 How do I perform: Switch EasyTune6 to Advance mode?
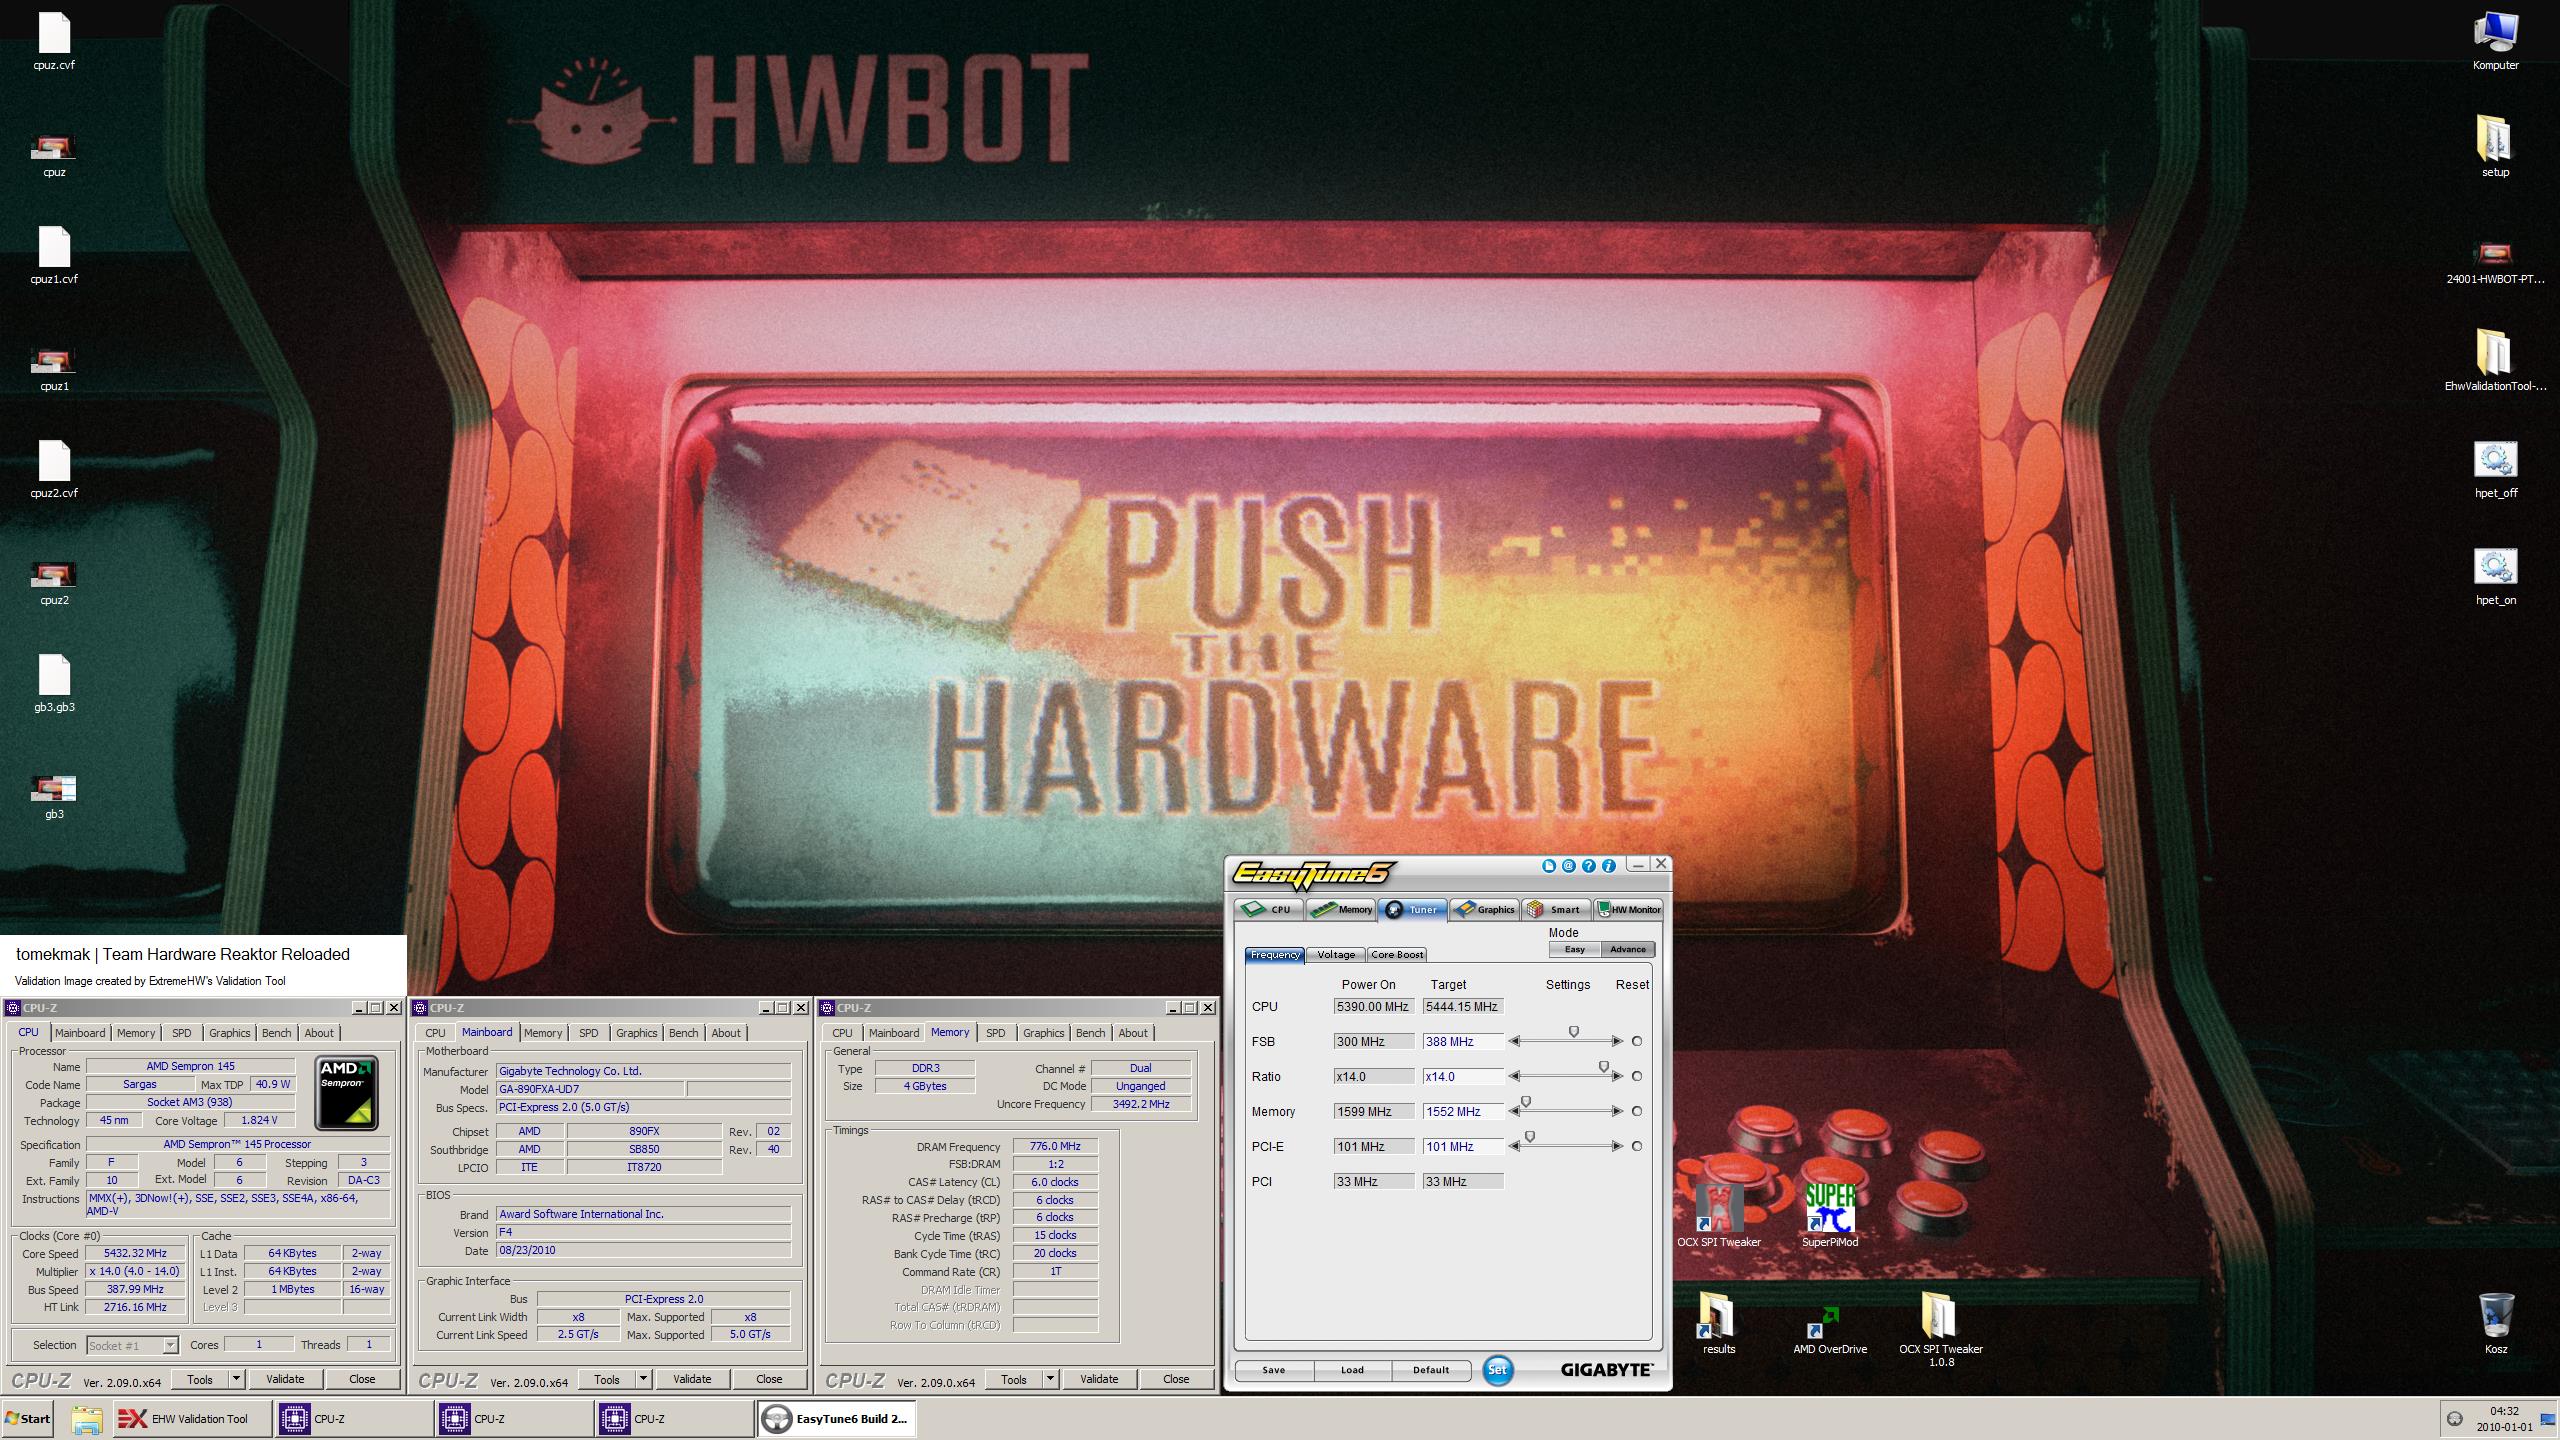[x=1628, y=949]
